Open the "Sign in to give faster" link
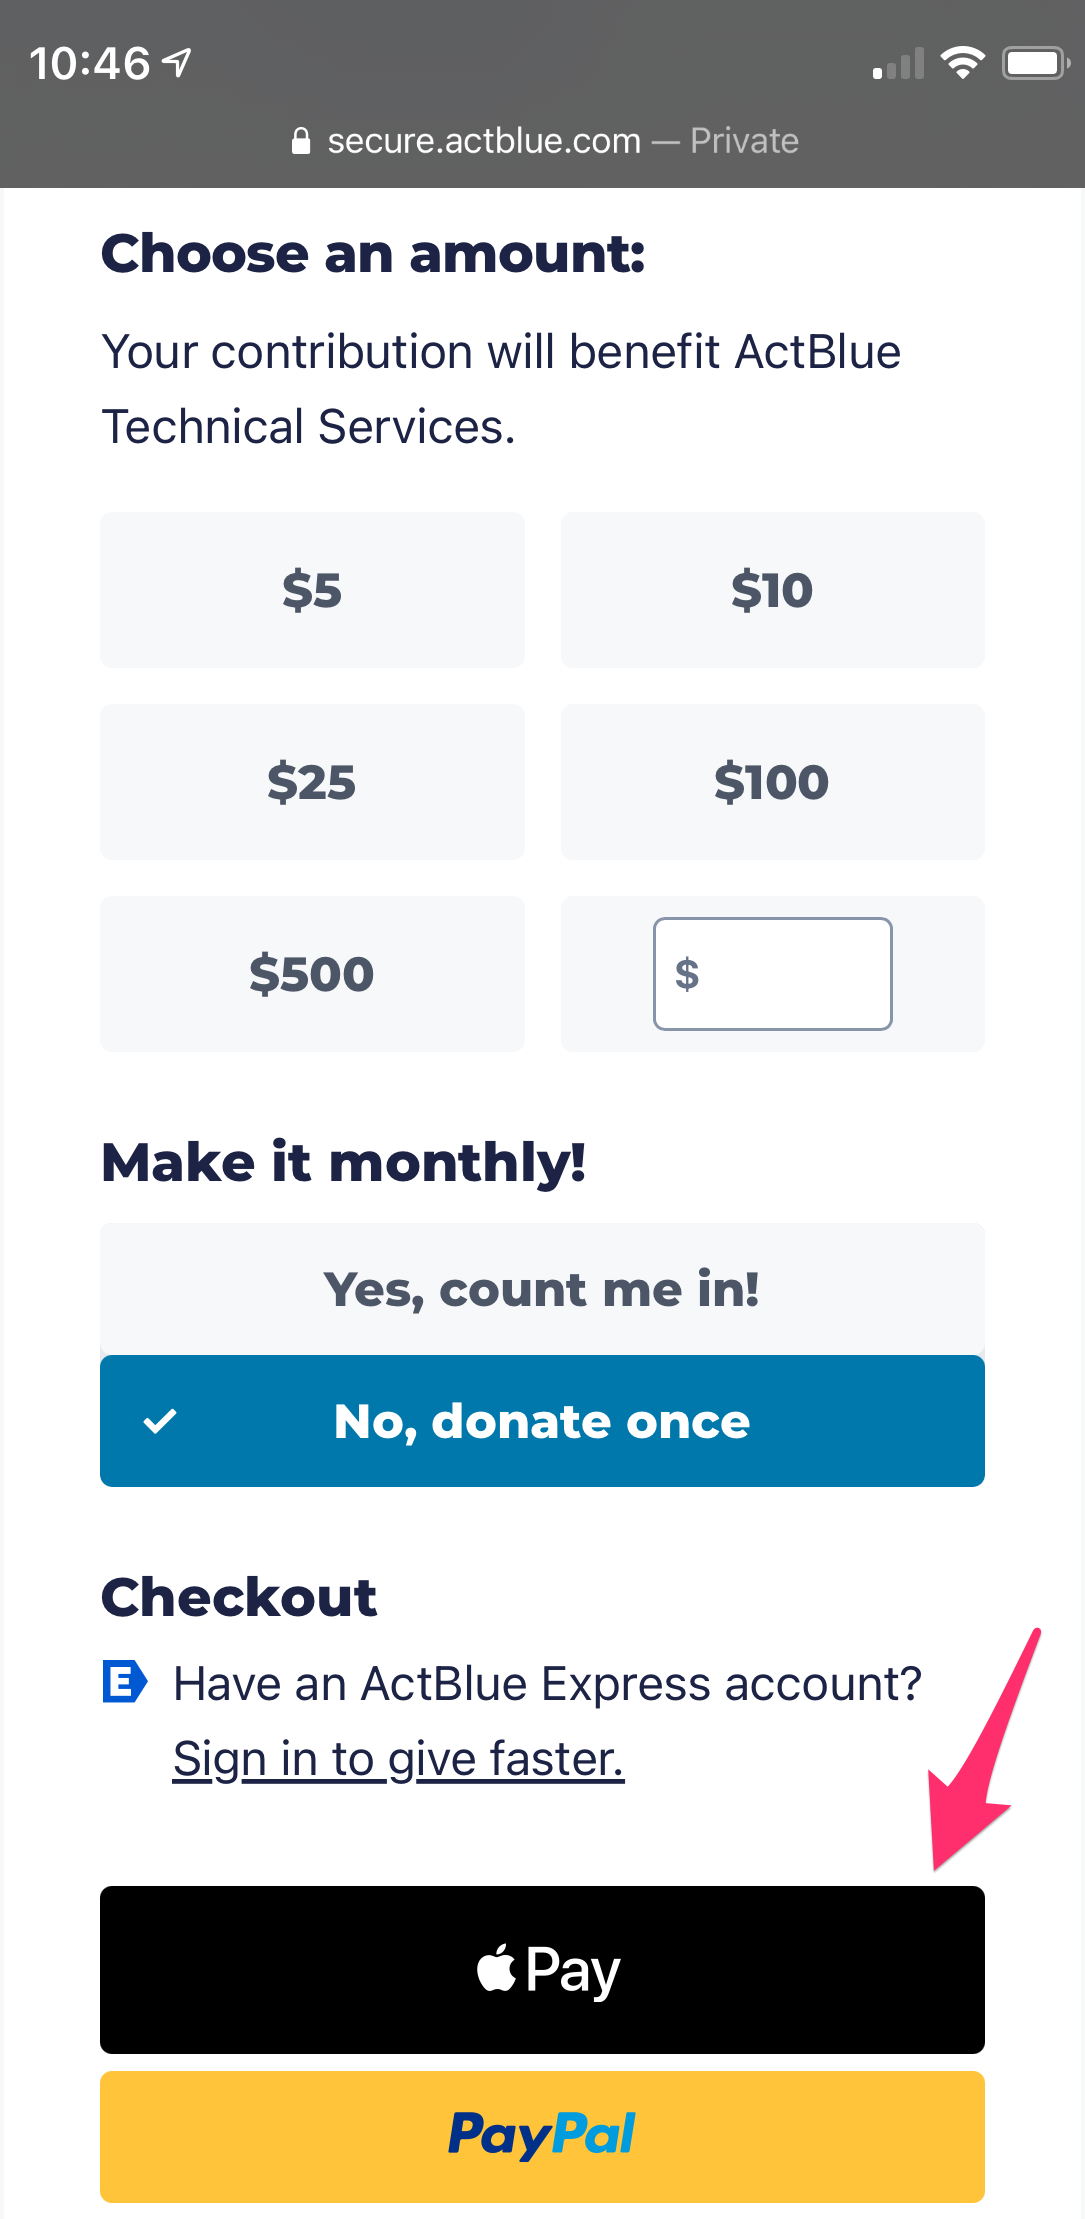The image size is (1085, 2219). [x=398, y=1759]
